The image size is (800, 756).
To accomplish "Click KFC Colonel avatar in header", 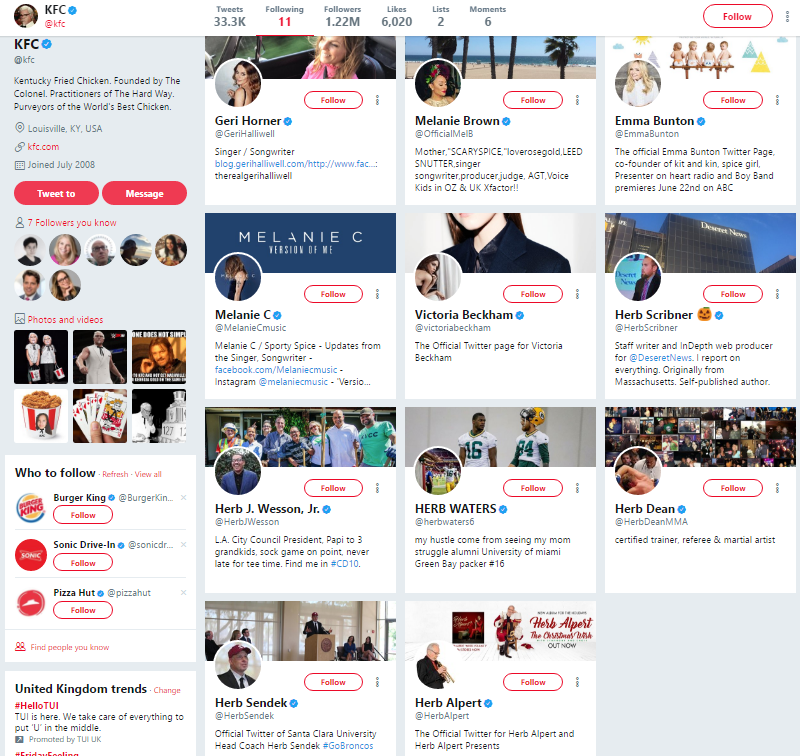I will coord(26,16).
